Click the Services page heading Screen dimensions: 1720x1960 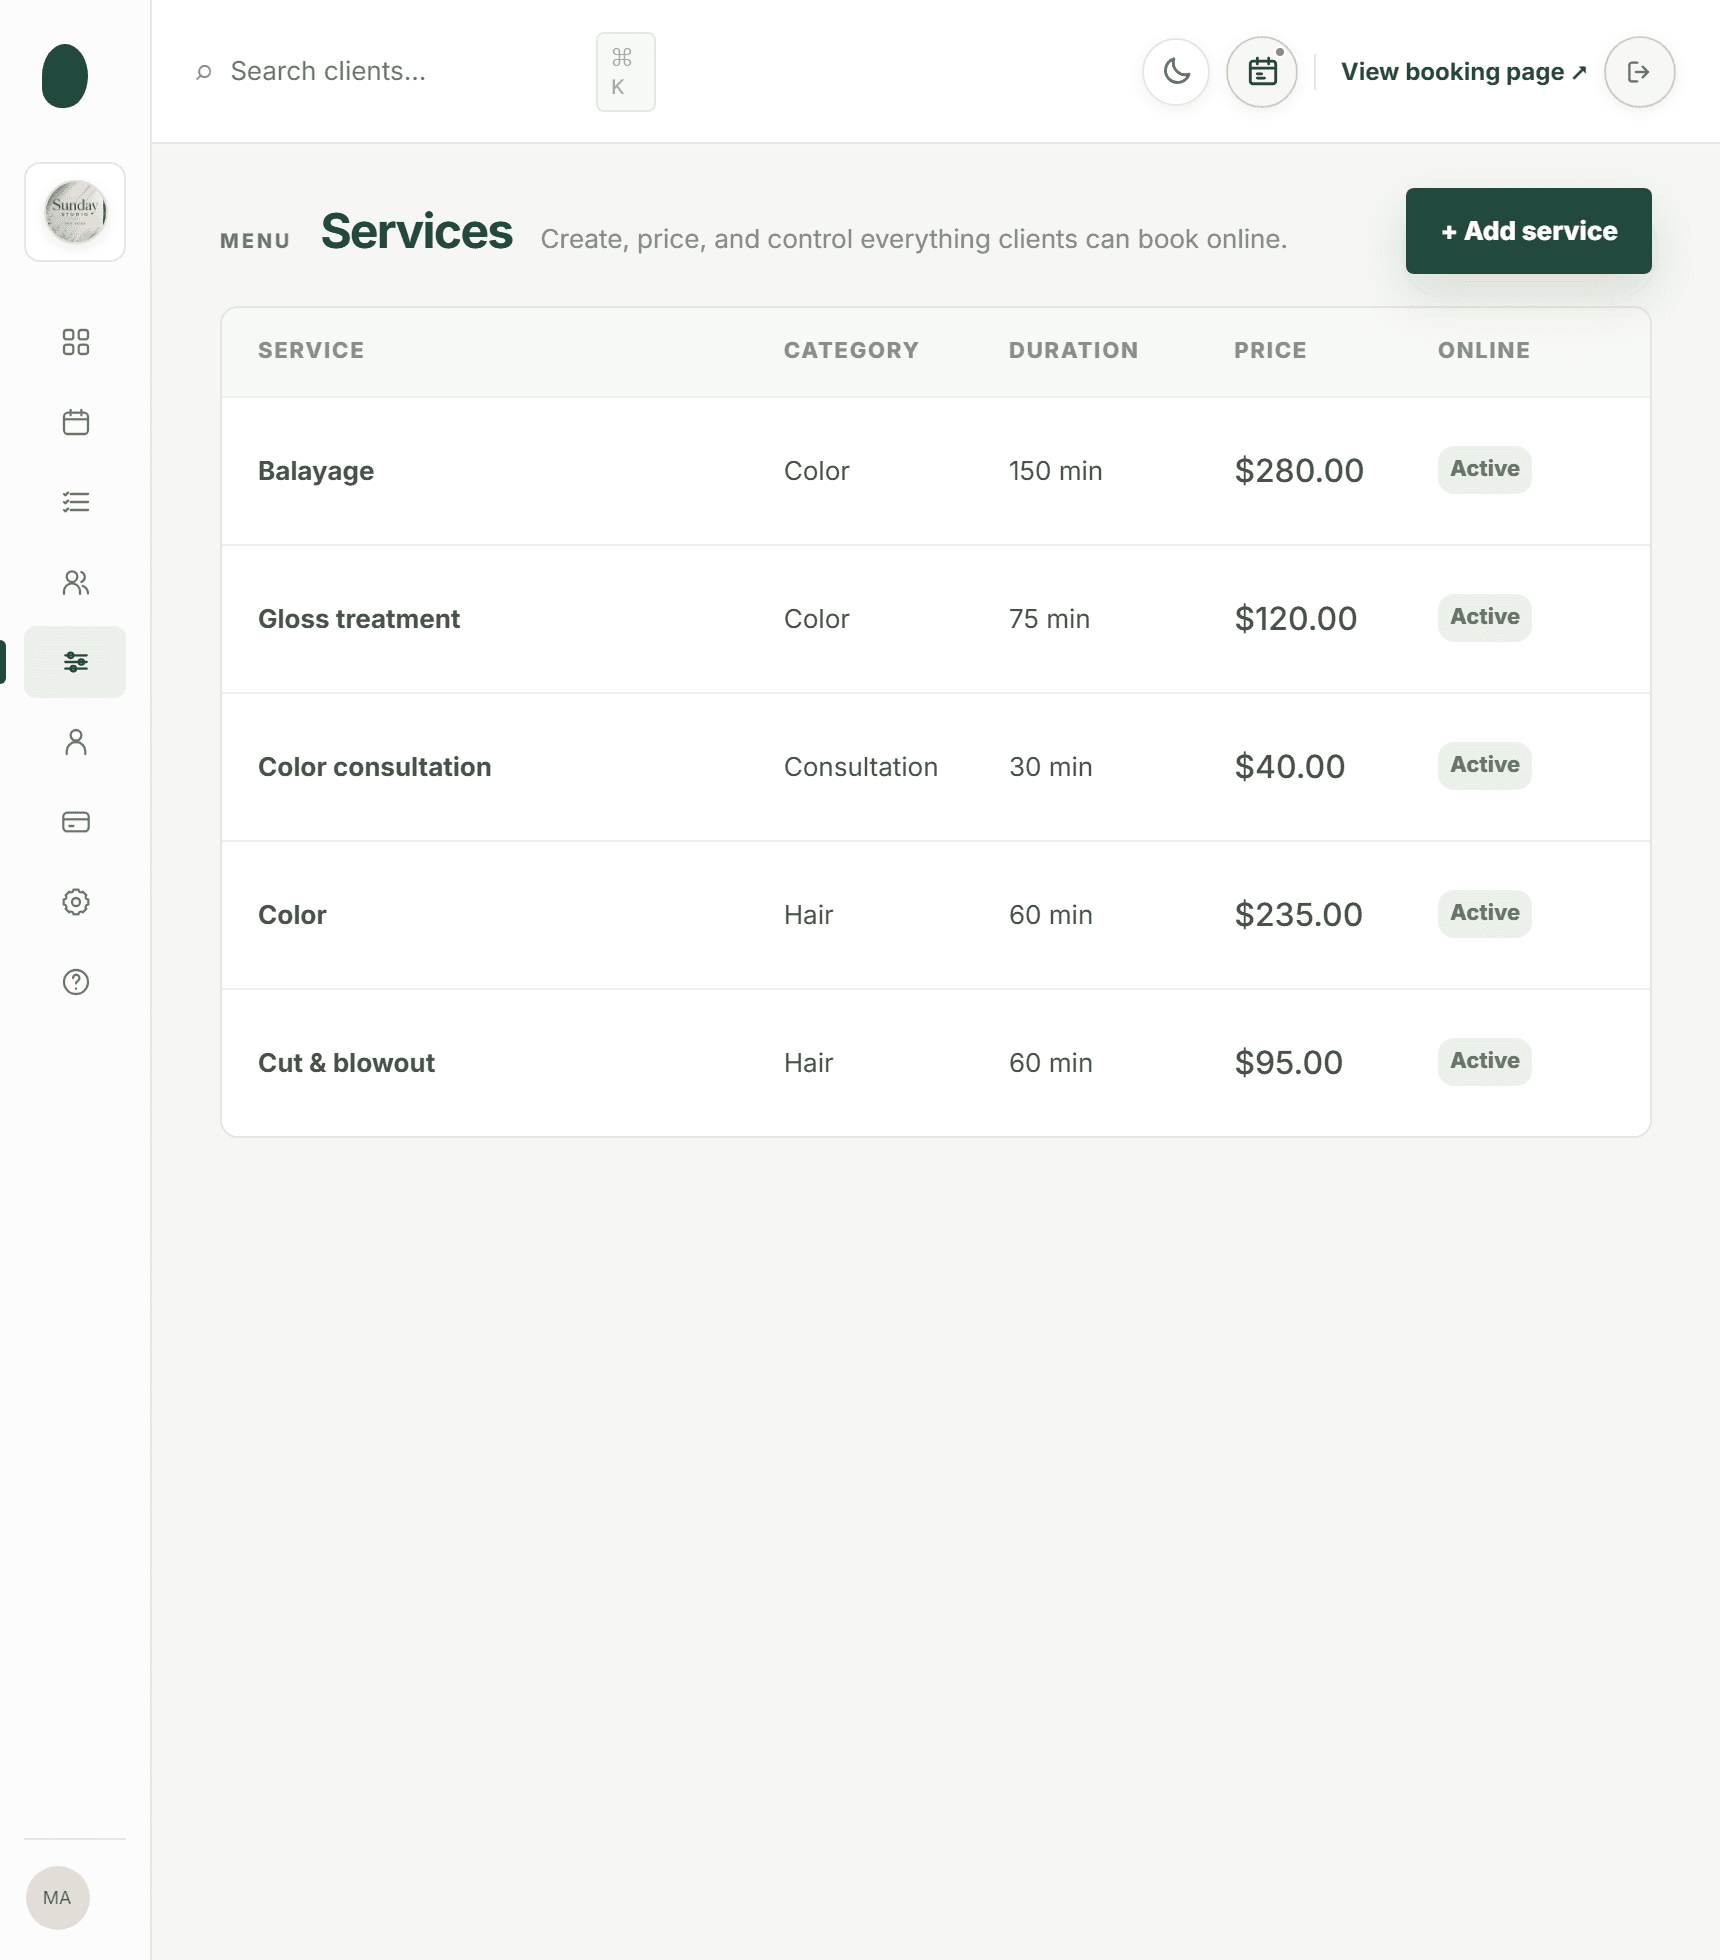click(x=417, y=232)
